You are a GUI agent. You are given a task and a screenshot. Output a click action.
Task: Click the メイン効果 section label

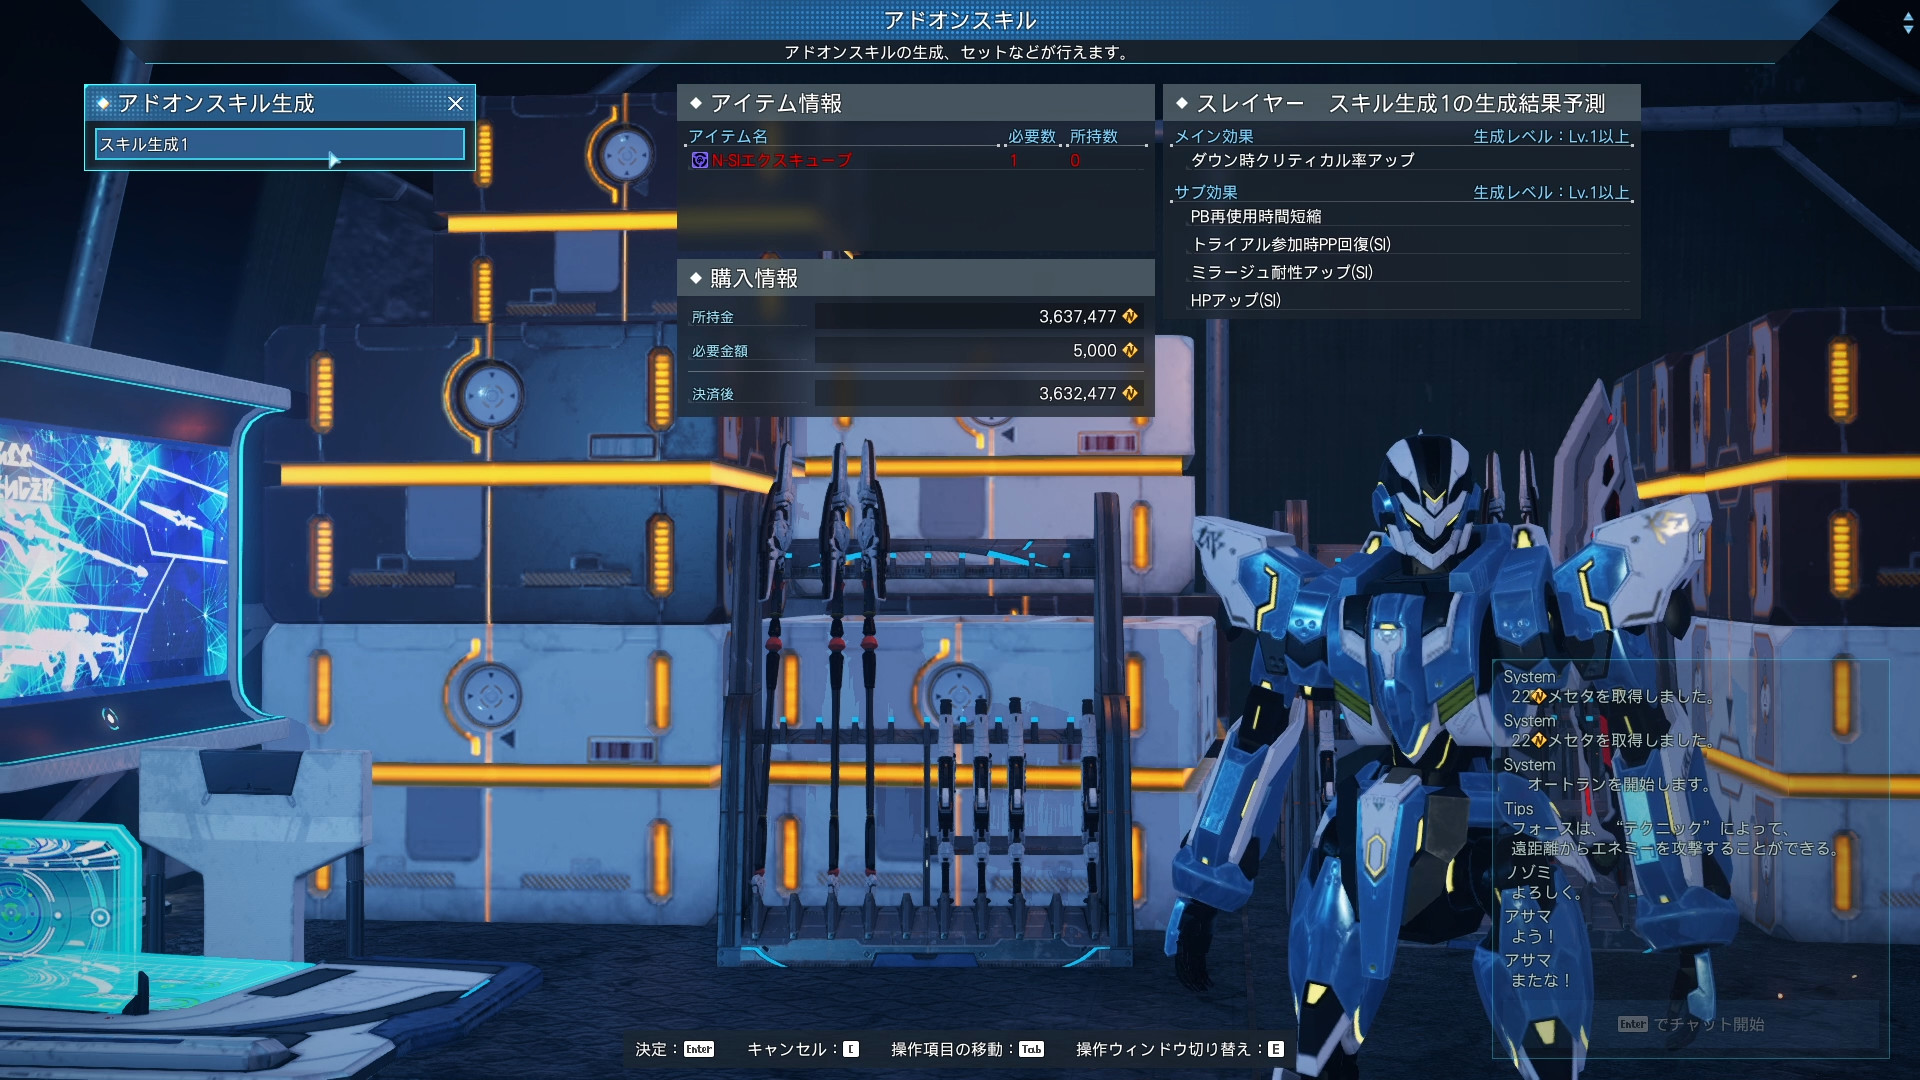click(x=1214, y=136)
